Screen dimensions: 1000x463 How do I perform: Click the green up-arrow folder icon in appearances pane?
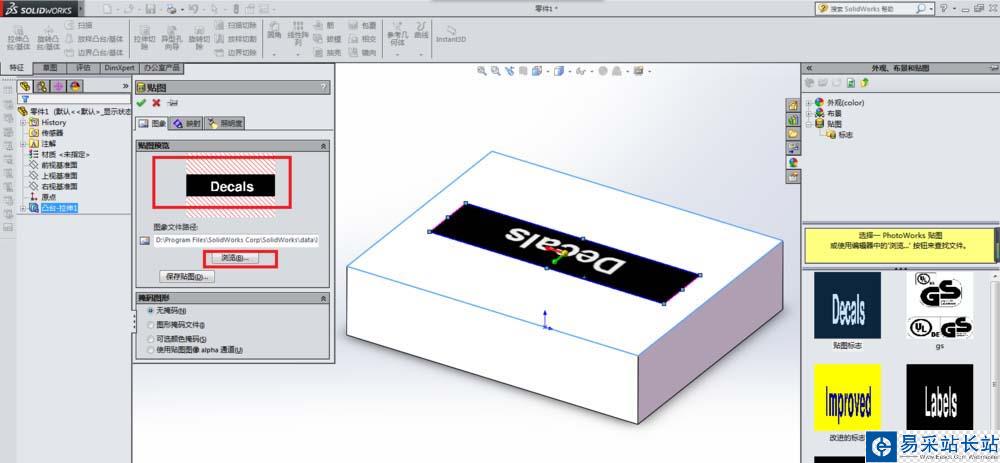[x=865, y=83]
